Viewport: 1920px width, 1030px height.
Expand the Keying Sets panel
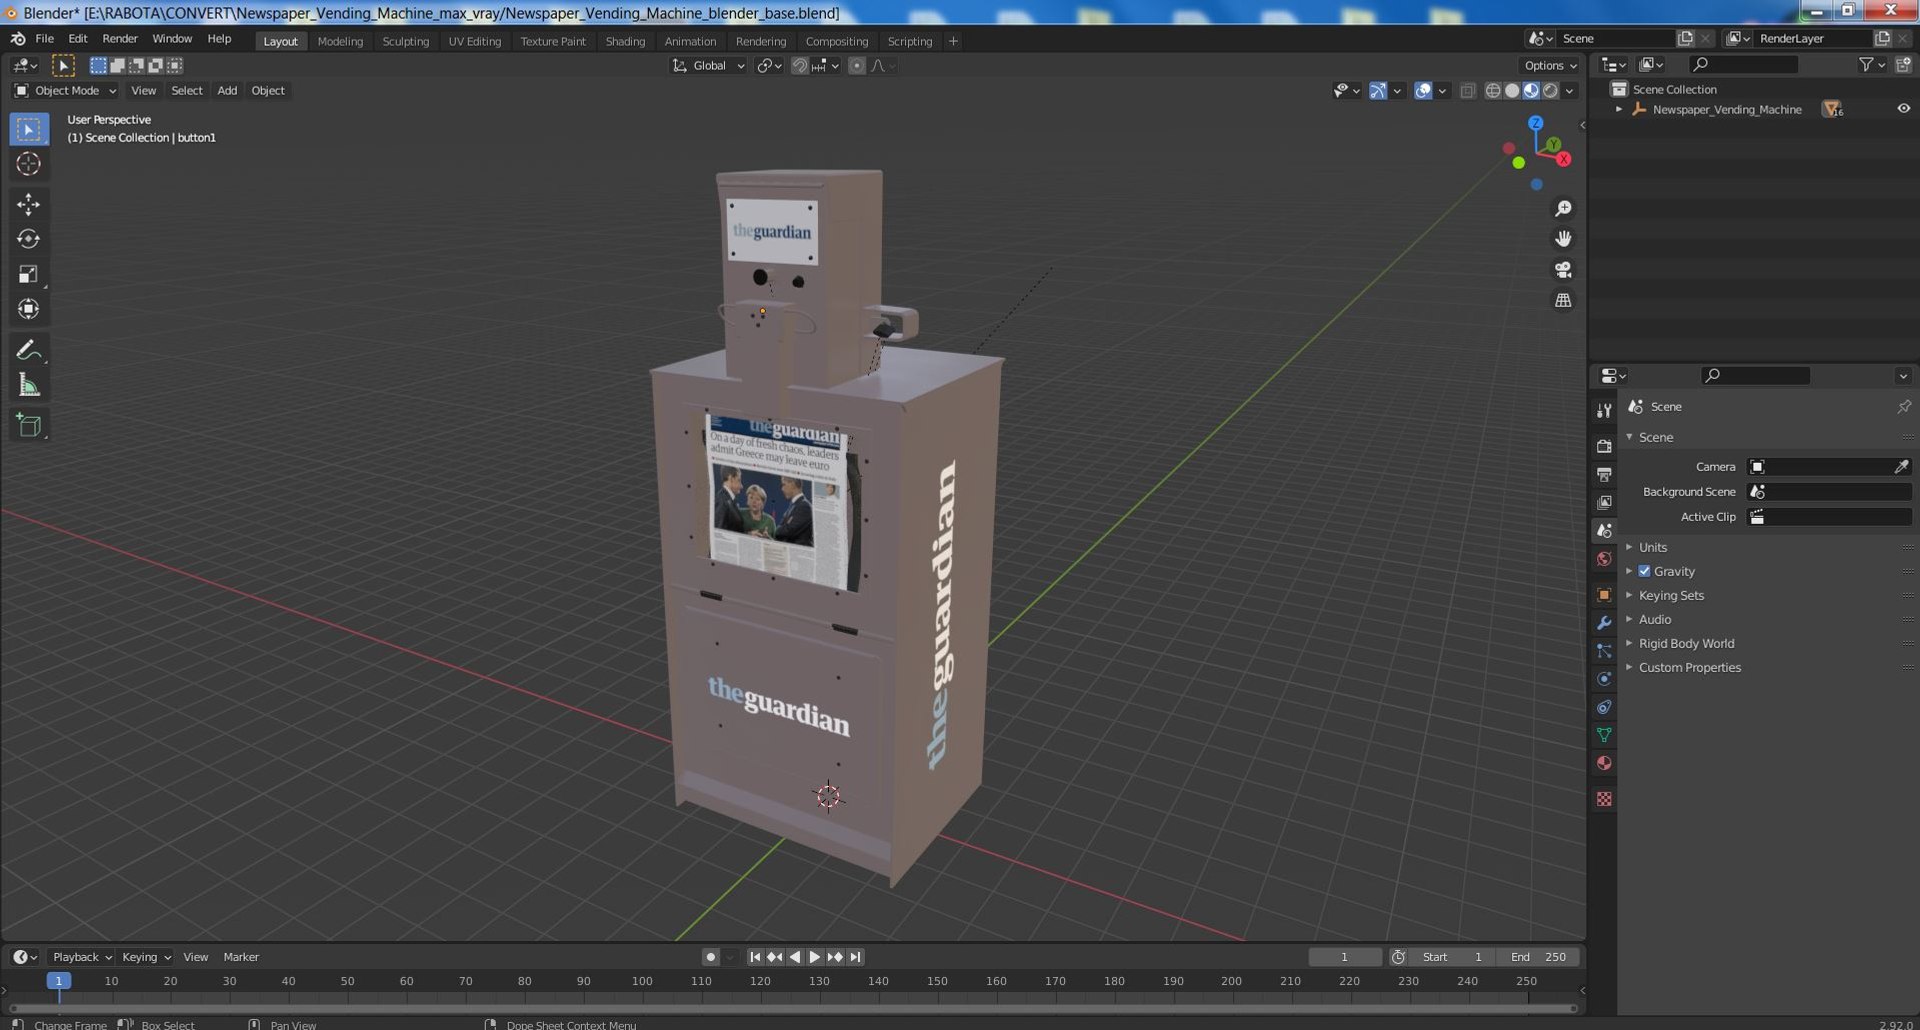pos(1671,595)
